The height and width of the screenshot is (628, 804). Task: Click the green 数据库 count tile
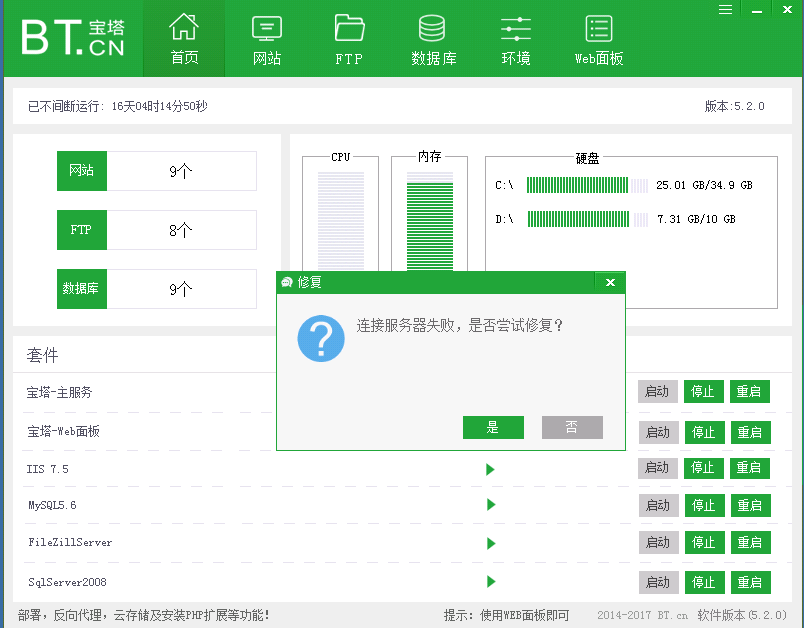[82, 289]
